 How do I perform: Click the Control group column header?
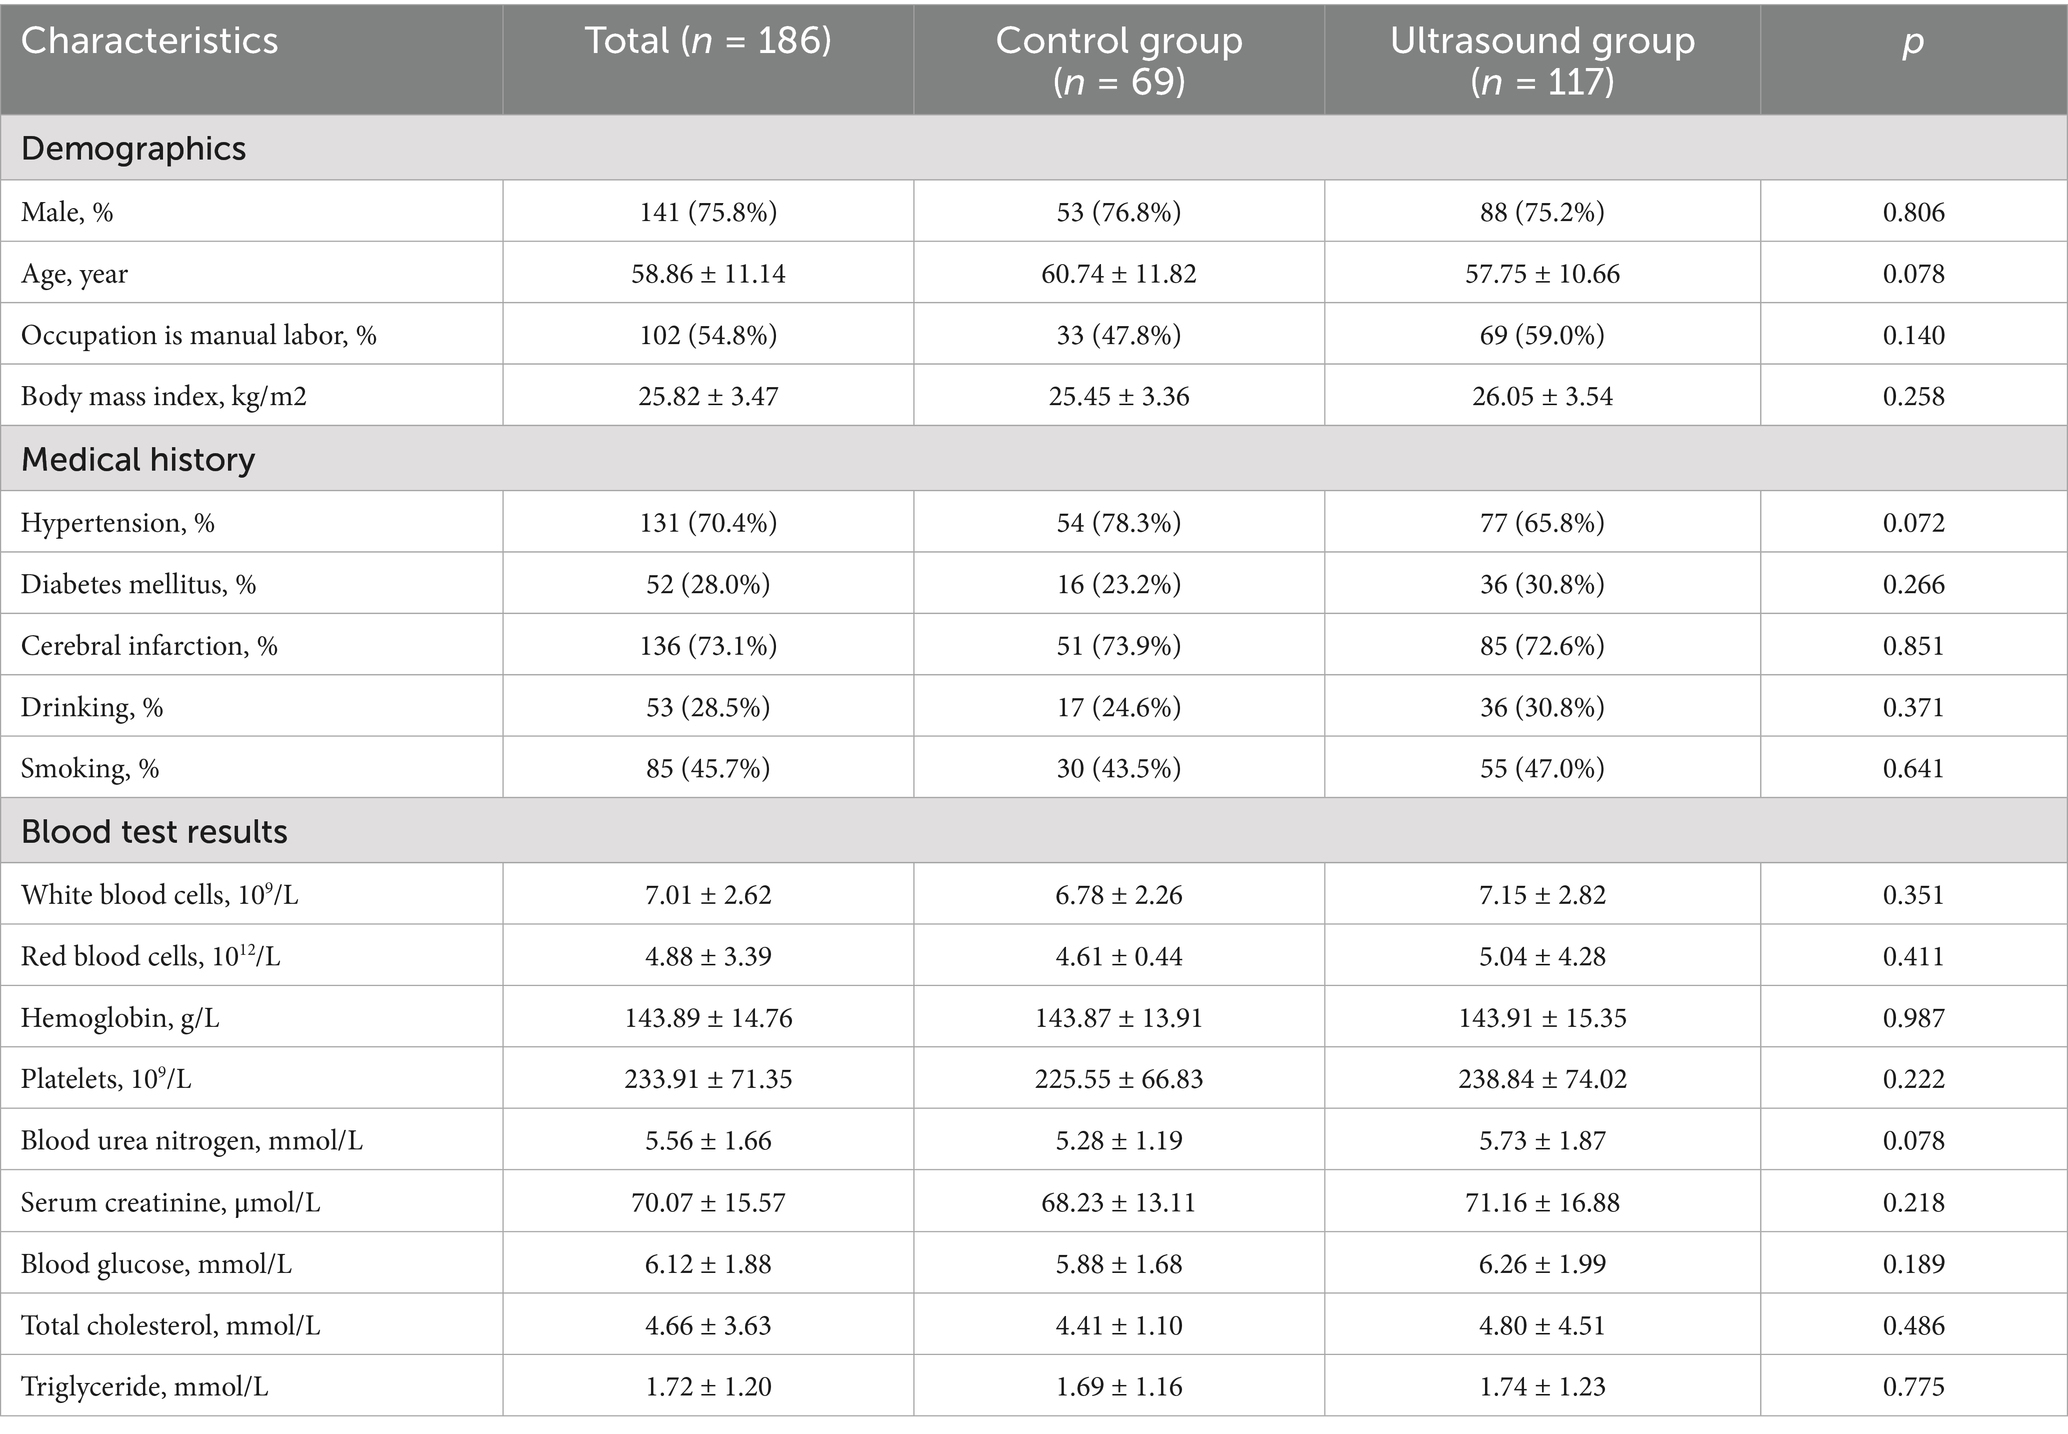[x=1118, y=60]
